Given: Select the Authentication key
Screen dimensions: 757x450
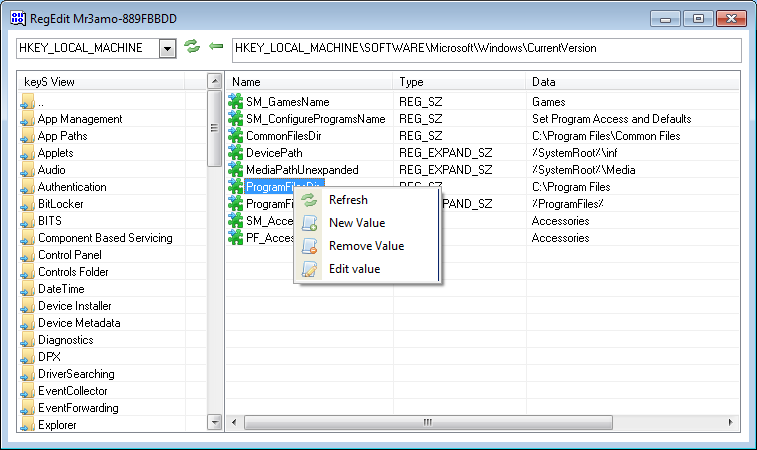Looking at the screenshot, I should click(x=72, y=187).
